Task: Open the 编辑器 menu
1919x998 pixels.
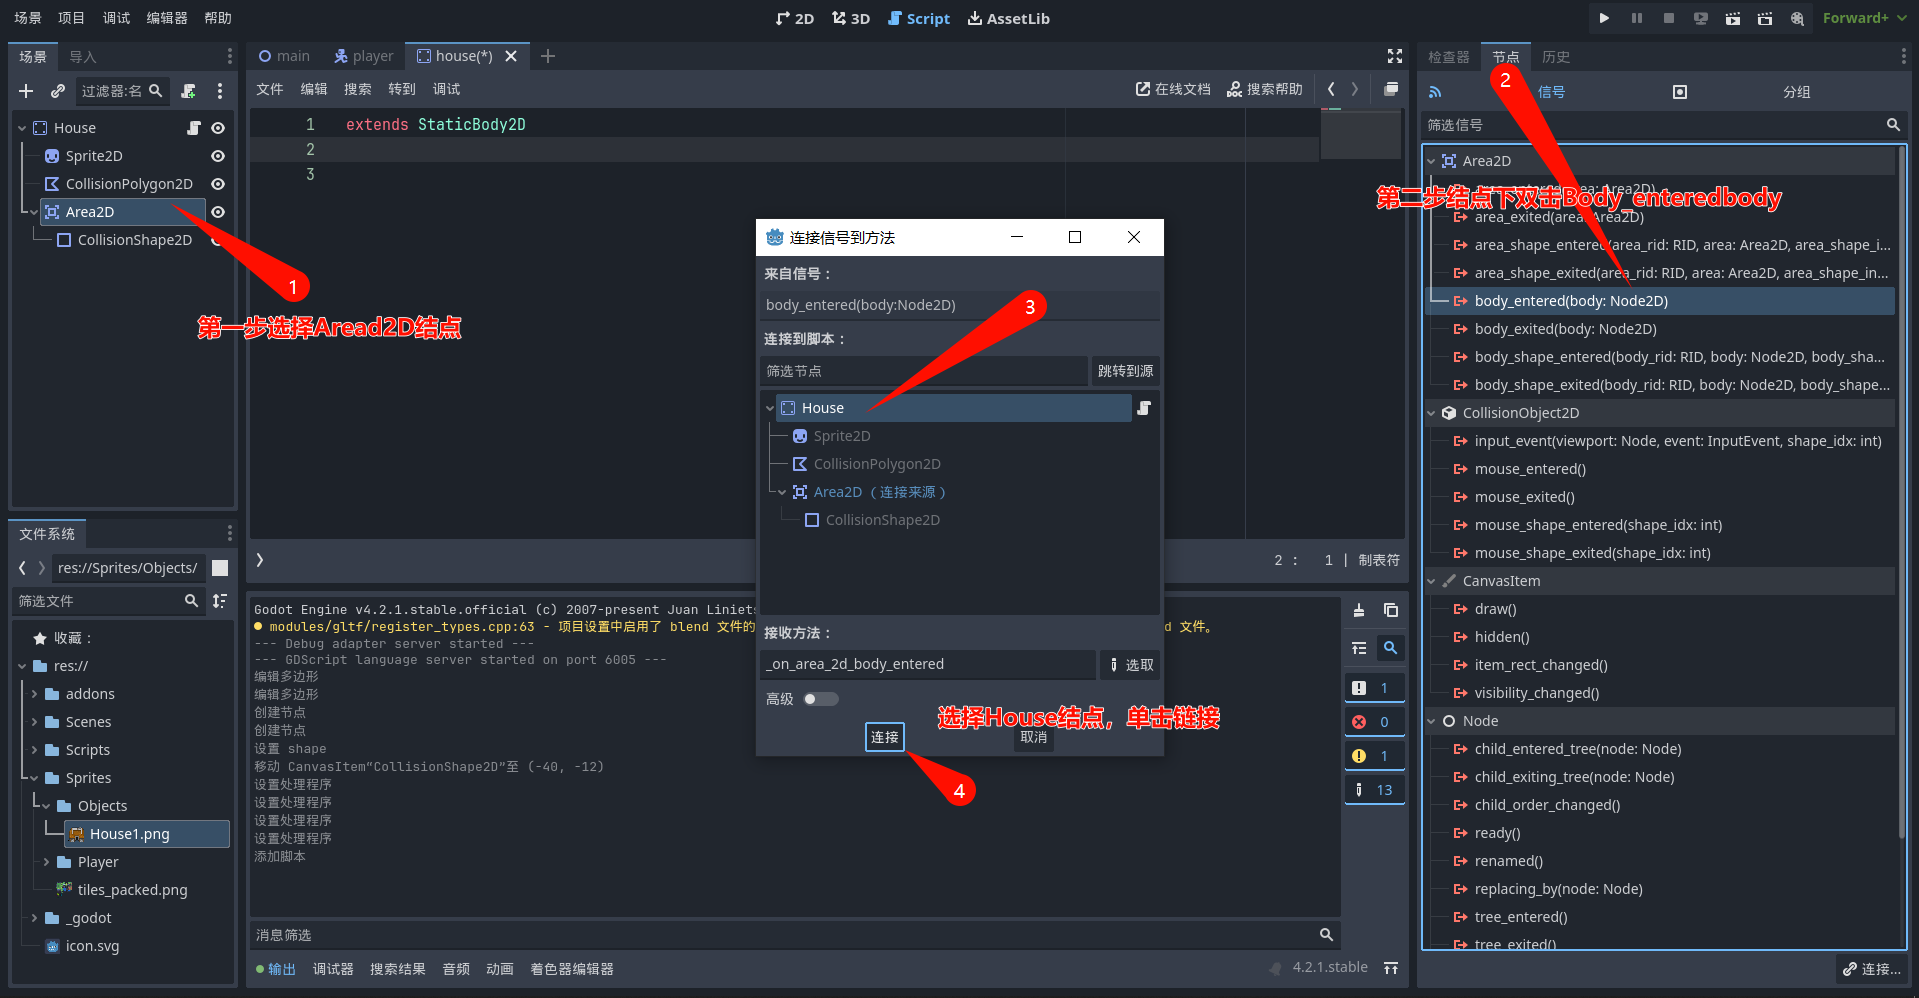Action: coord(167,18)
